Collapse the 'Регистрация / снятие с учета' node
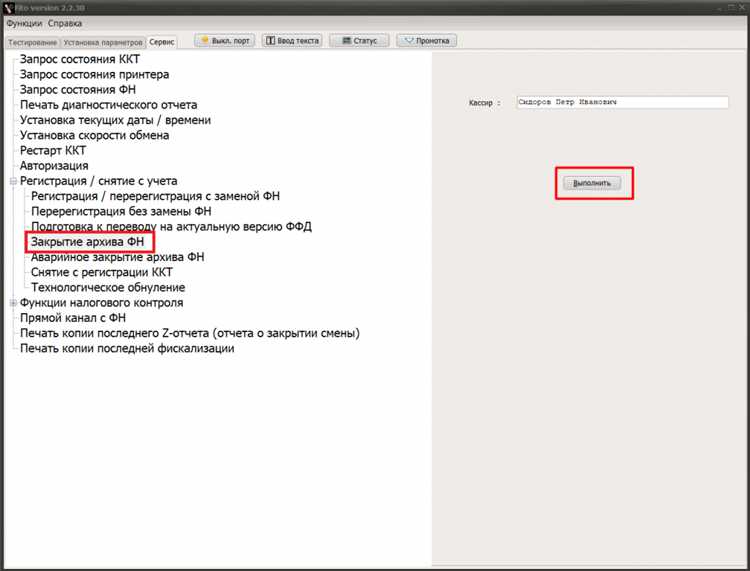750x571 pixels. click(x=13, y=181)
